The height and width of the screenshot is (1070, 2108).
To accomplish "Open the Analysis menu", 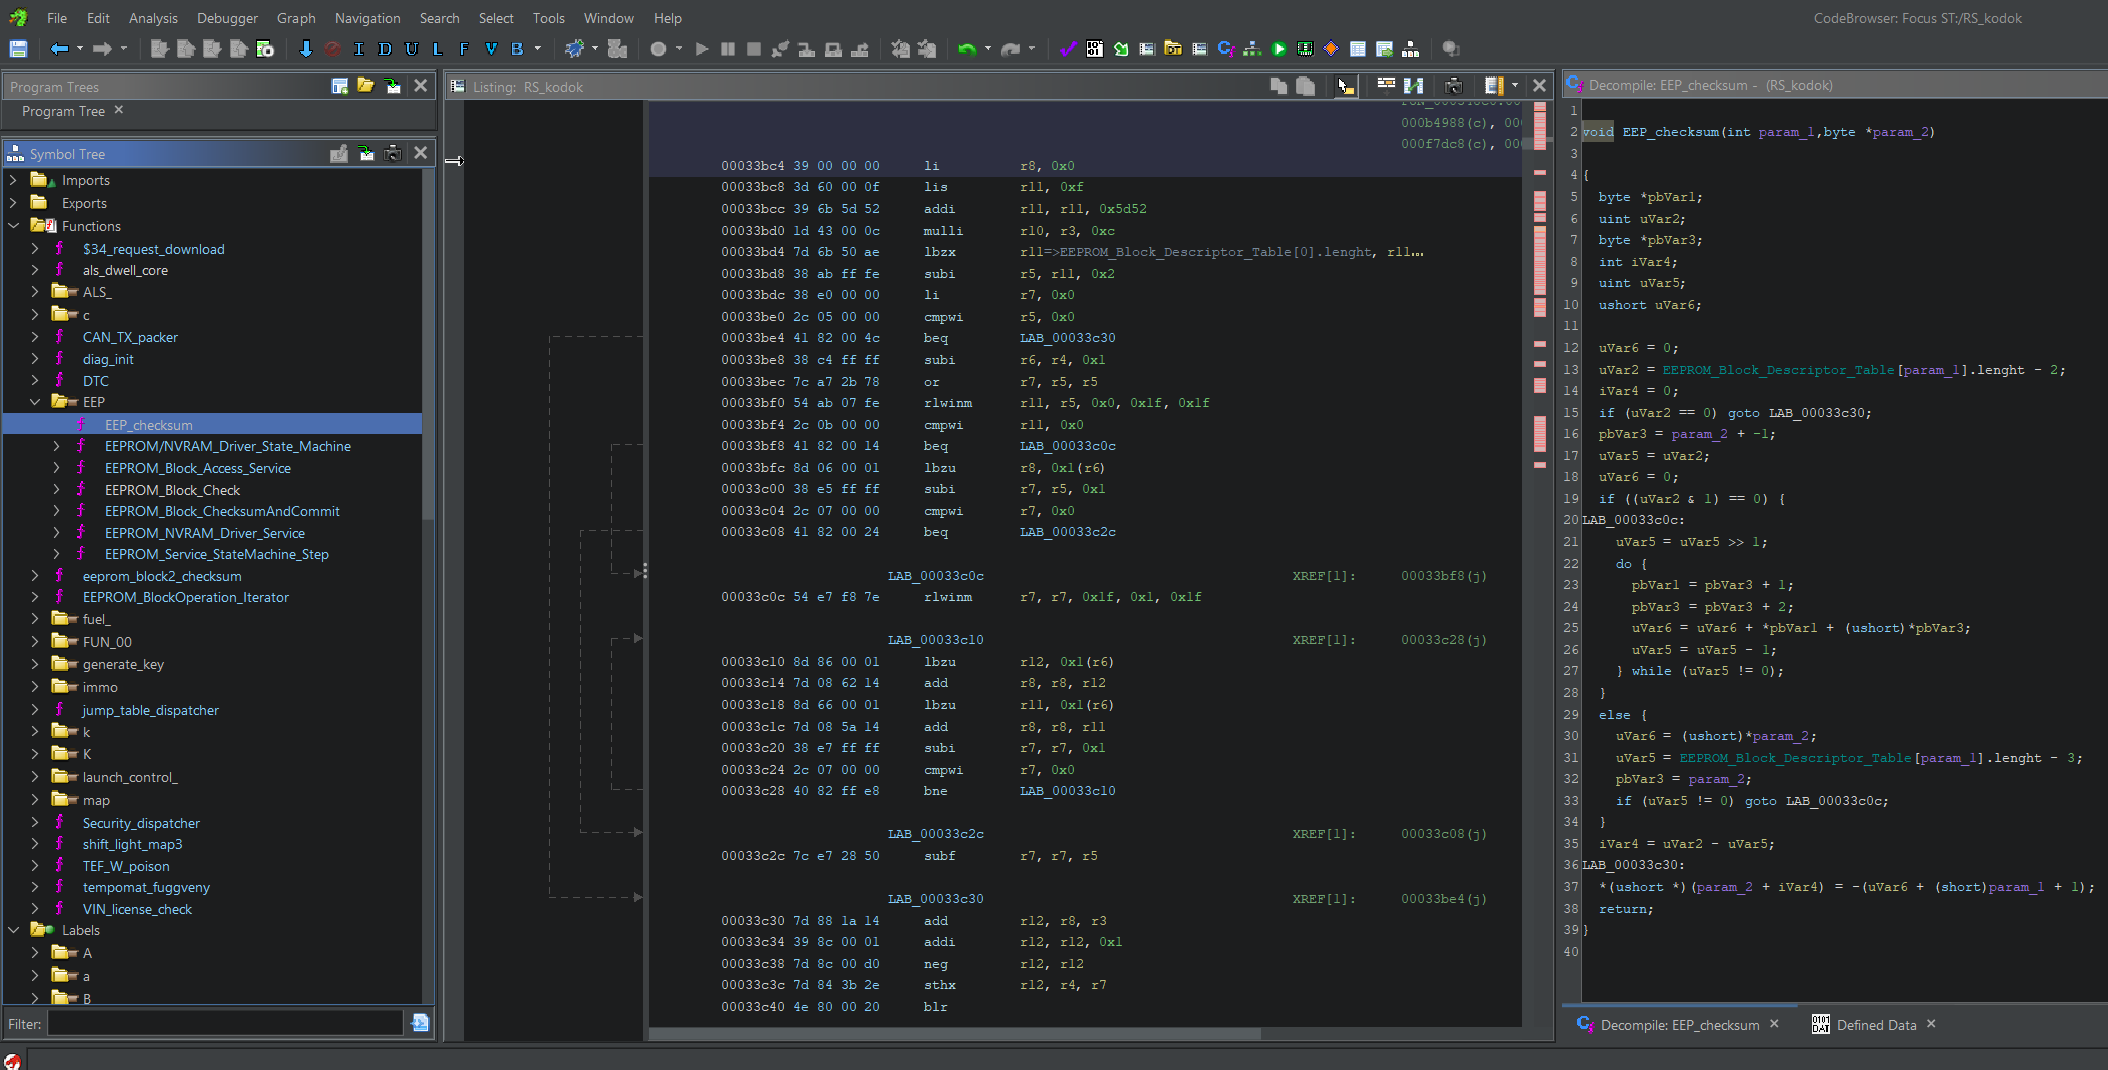I will pyautogui.click(x=153, y=18).
